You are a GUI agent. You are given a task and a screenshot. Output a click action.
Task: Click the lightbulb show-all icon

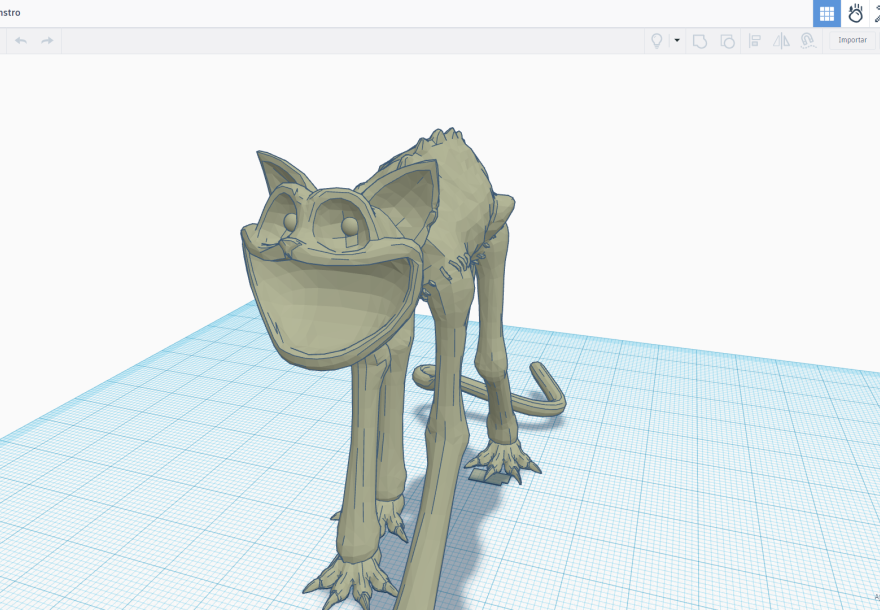[656, 40]
